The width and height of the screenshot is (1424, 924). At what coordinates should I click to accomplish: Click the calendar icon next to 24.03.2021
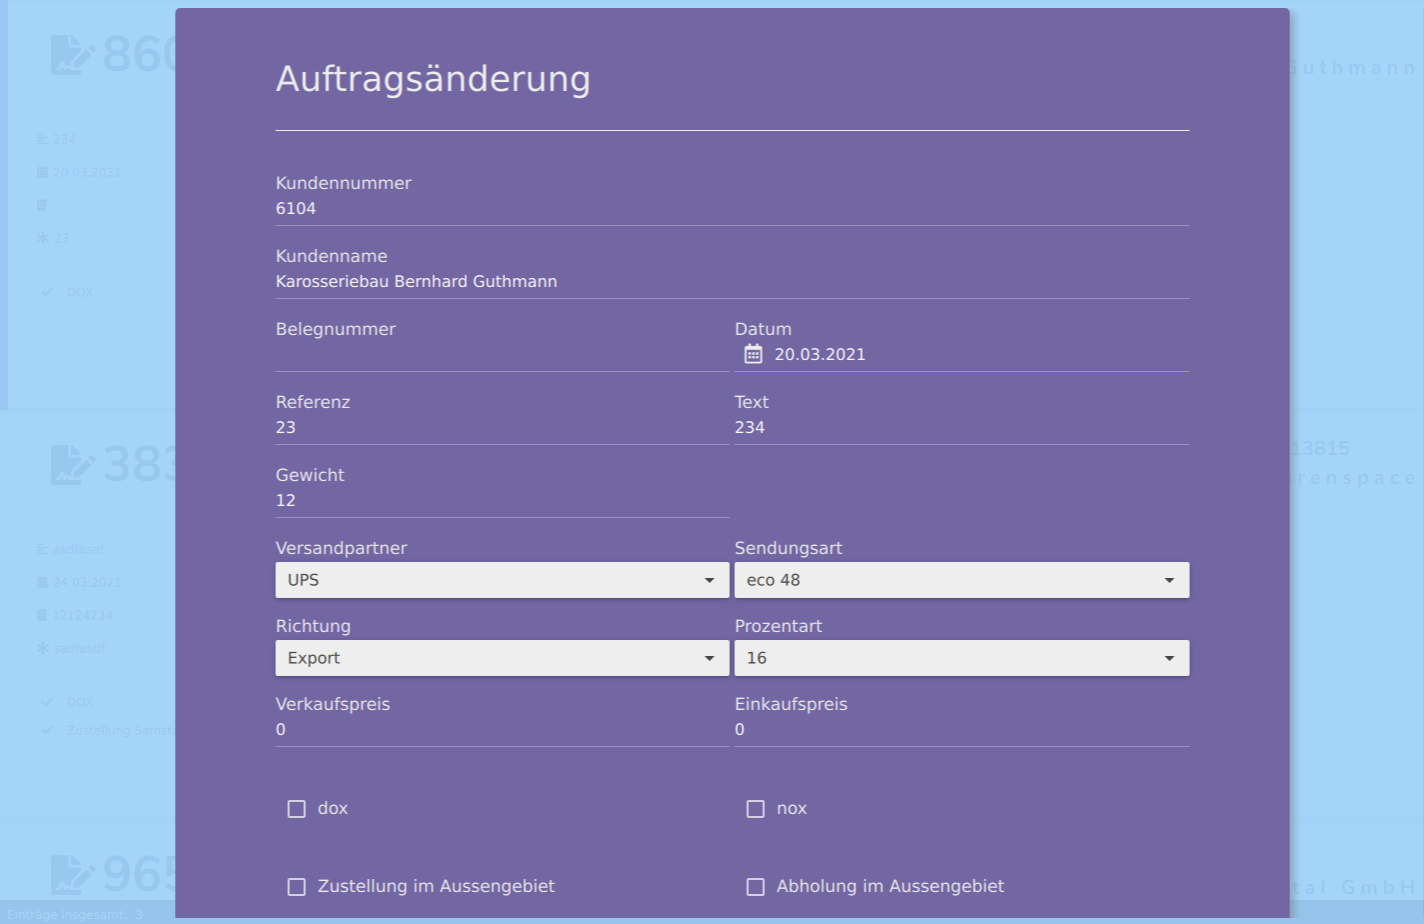42,582
